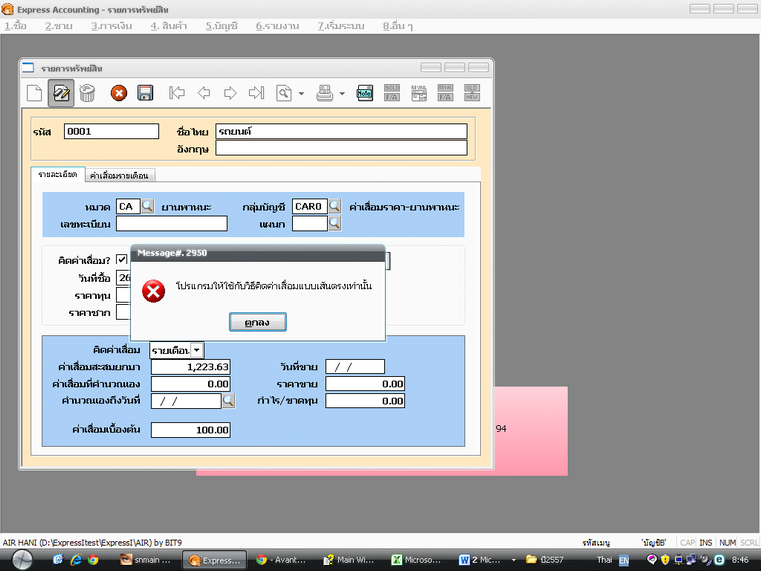
Task: Click the ชื่อไทย input field
Action: click(x=341, y=131)
